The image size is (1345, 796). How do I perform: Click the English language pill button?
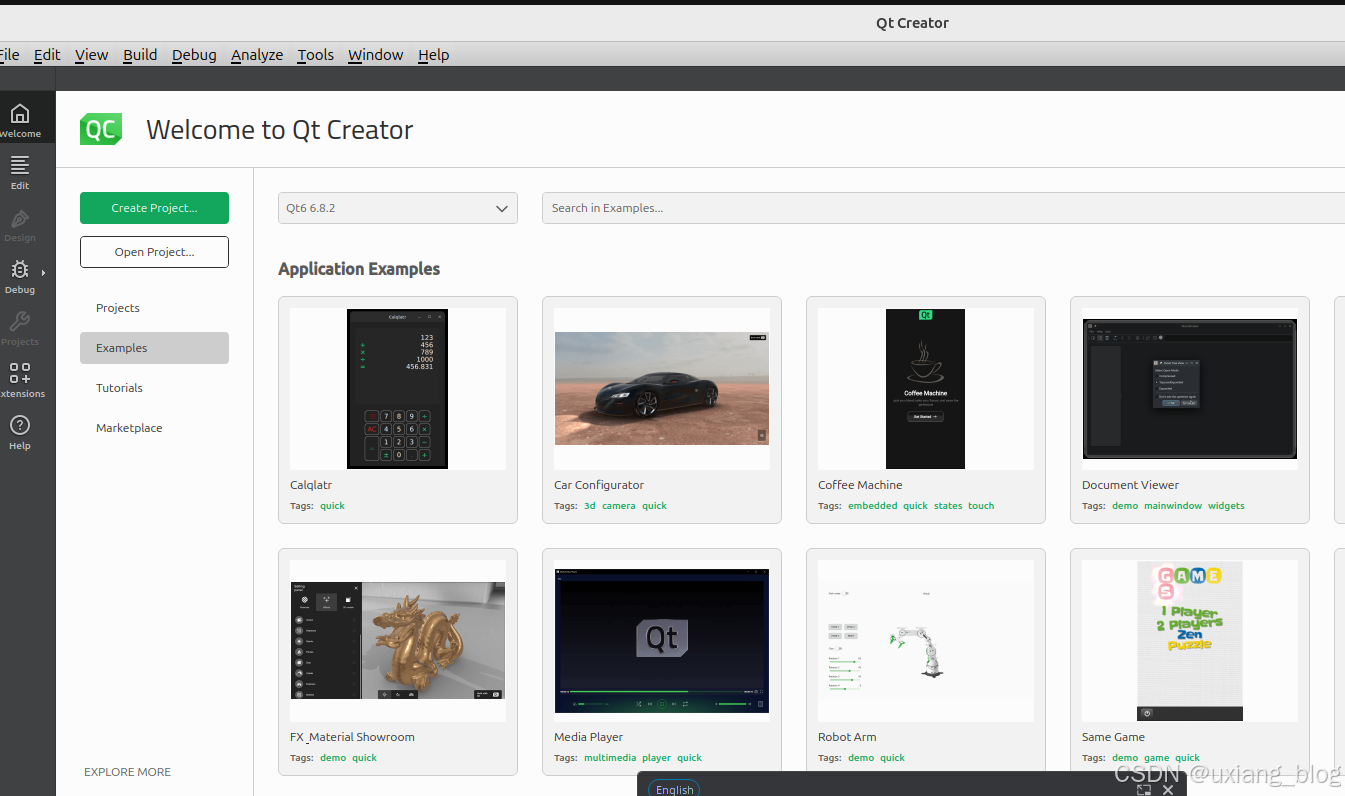click(674, 789)
